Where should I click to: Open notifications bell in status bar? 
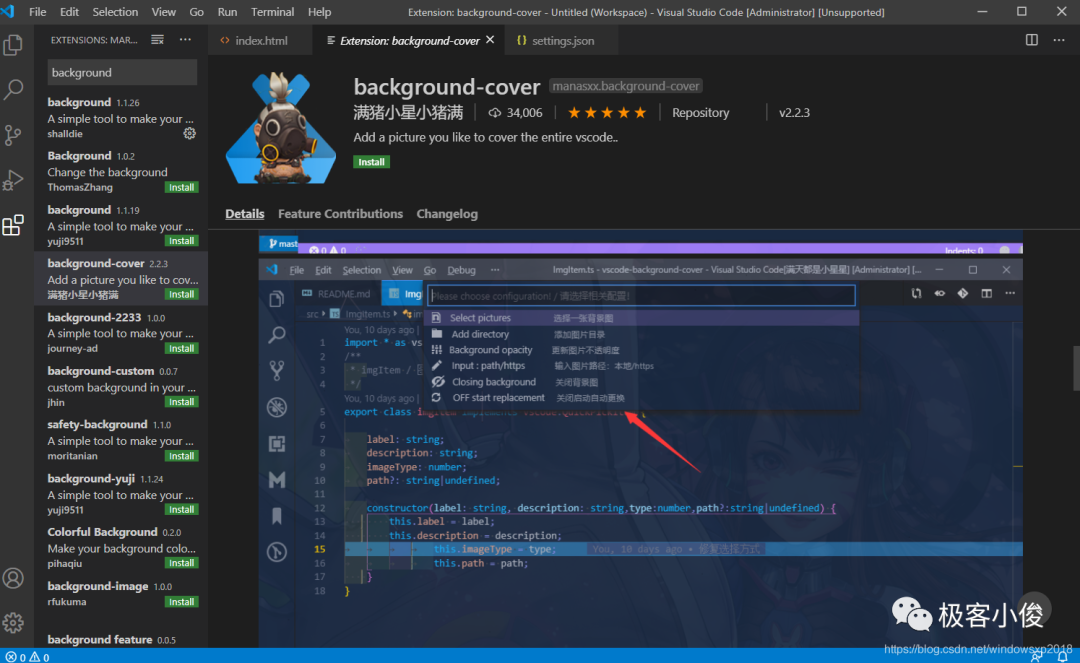pos(1063,657)
